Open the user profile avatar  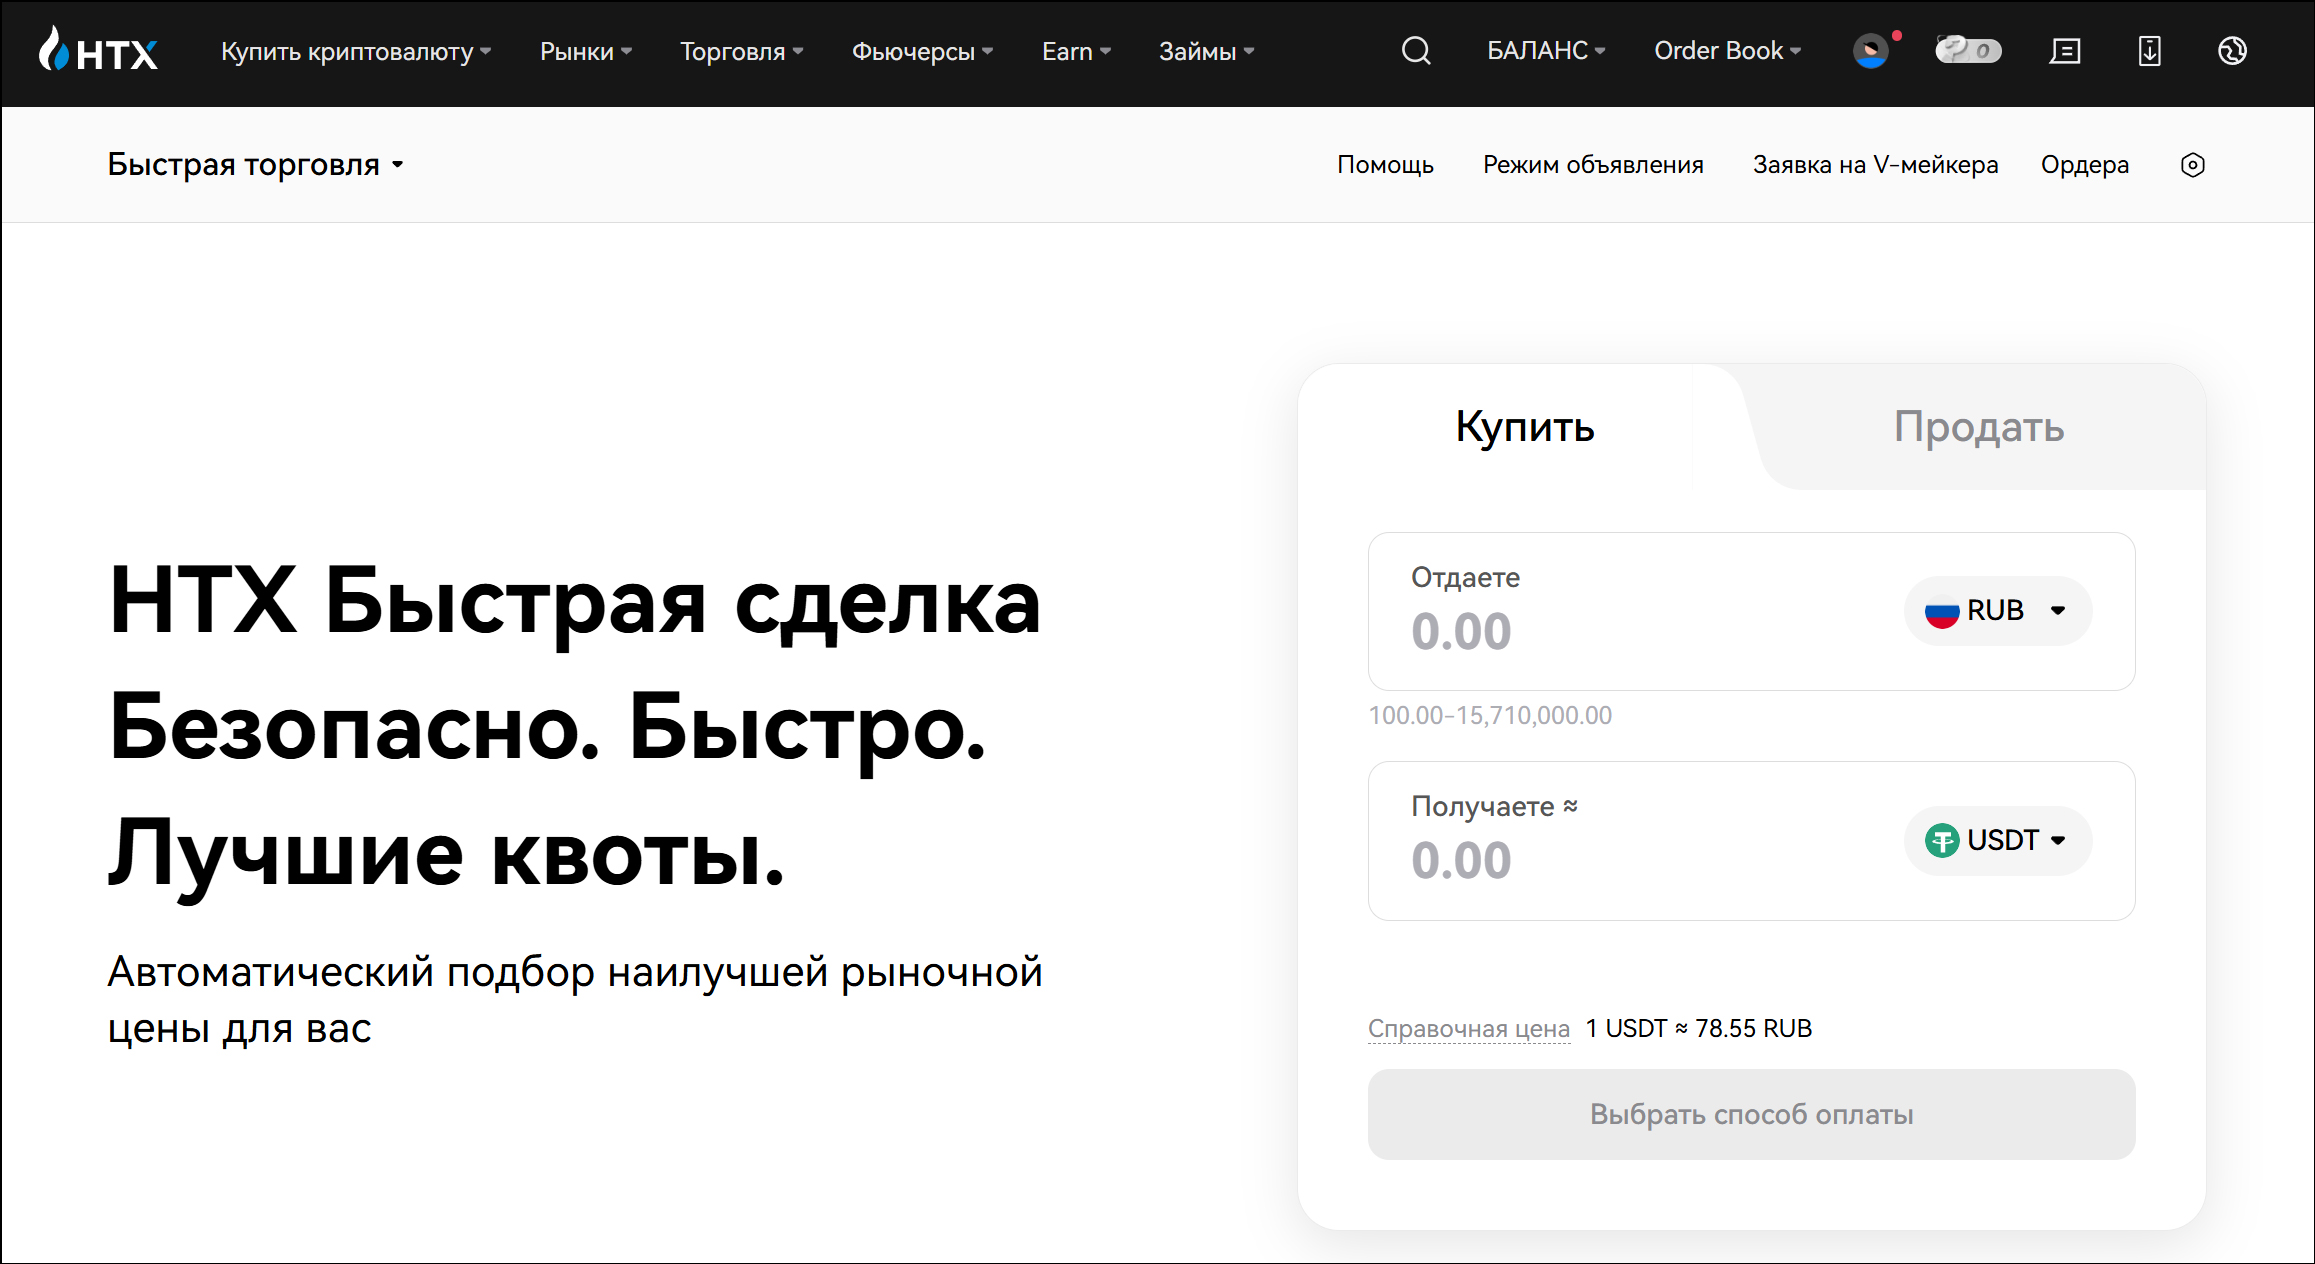tap(1870, 51)
